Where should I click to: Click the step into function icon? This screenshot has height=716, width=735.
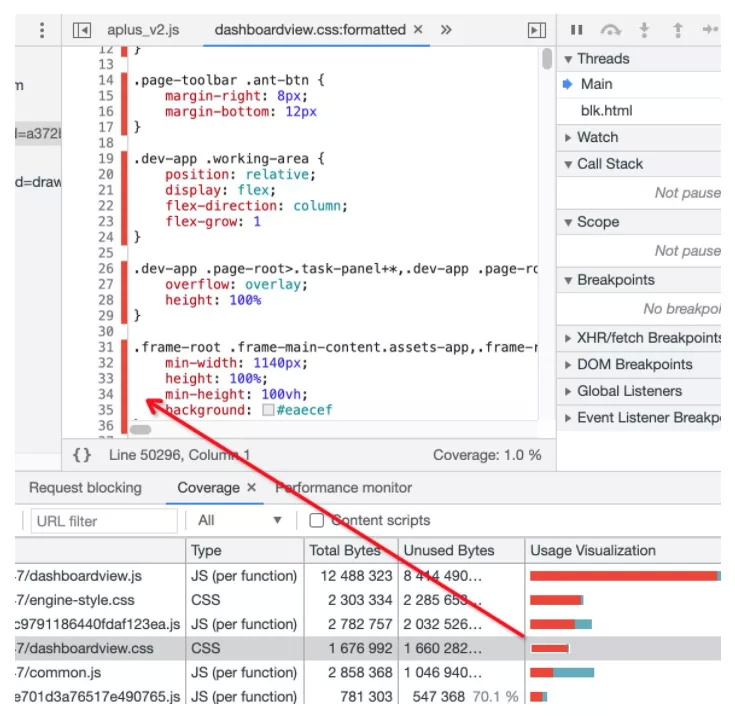[x=645, y=30]
